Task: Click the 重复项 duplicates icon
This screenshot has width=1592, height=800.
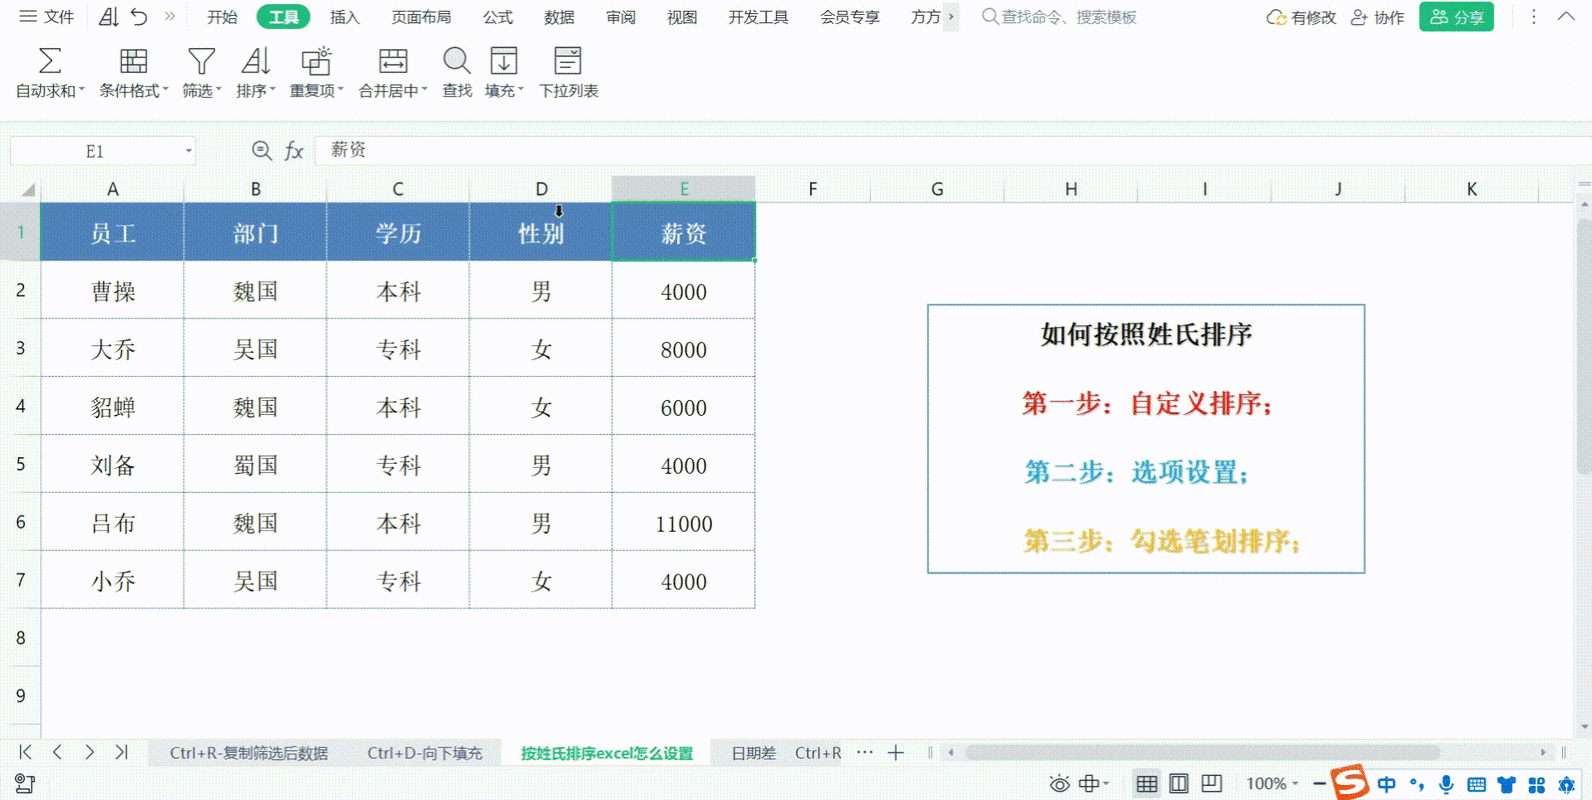Action: (x=316, y=61)
